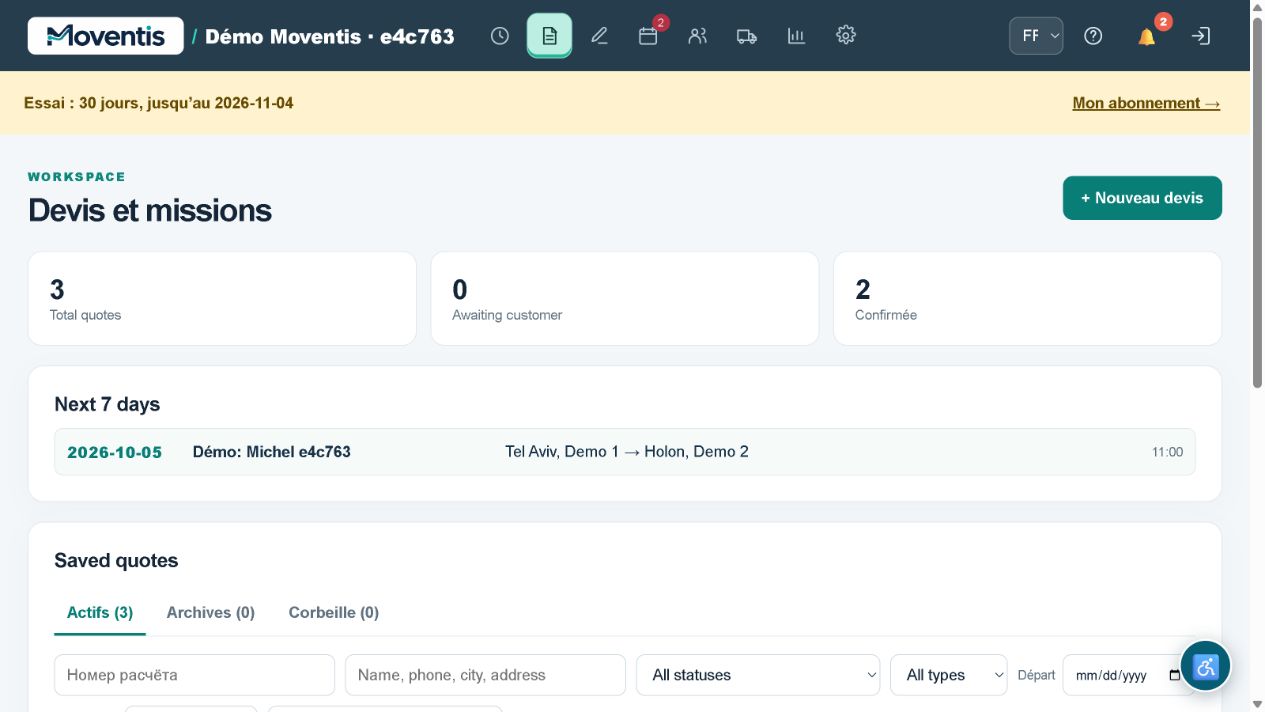Focus the Départ date field
This screenshot has height=712, width=1265.
pos(1129,675)
